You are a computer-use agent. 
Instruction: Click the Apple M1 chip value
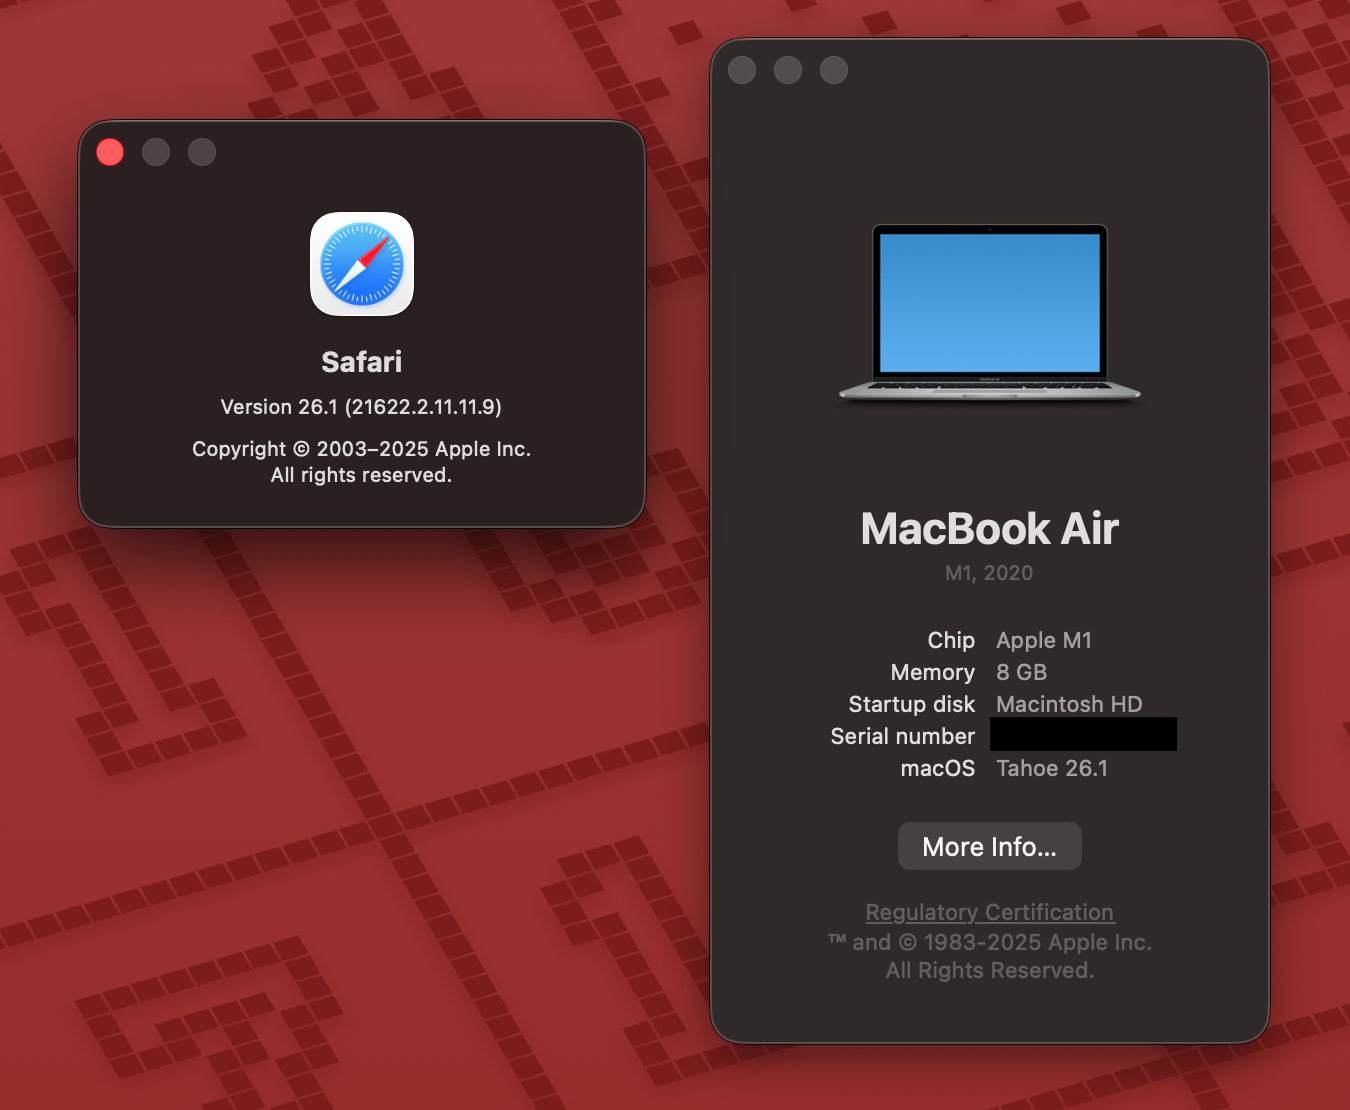point(1044,640)
